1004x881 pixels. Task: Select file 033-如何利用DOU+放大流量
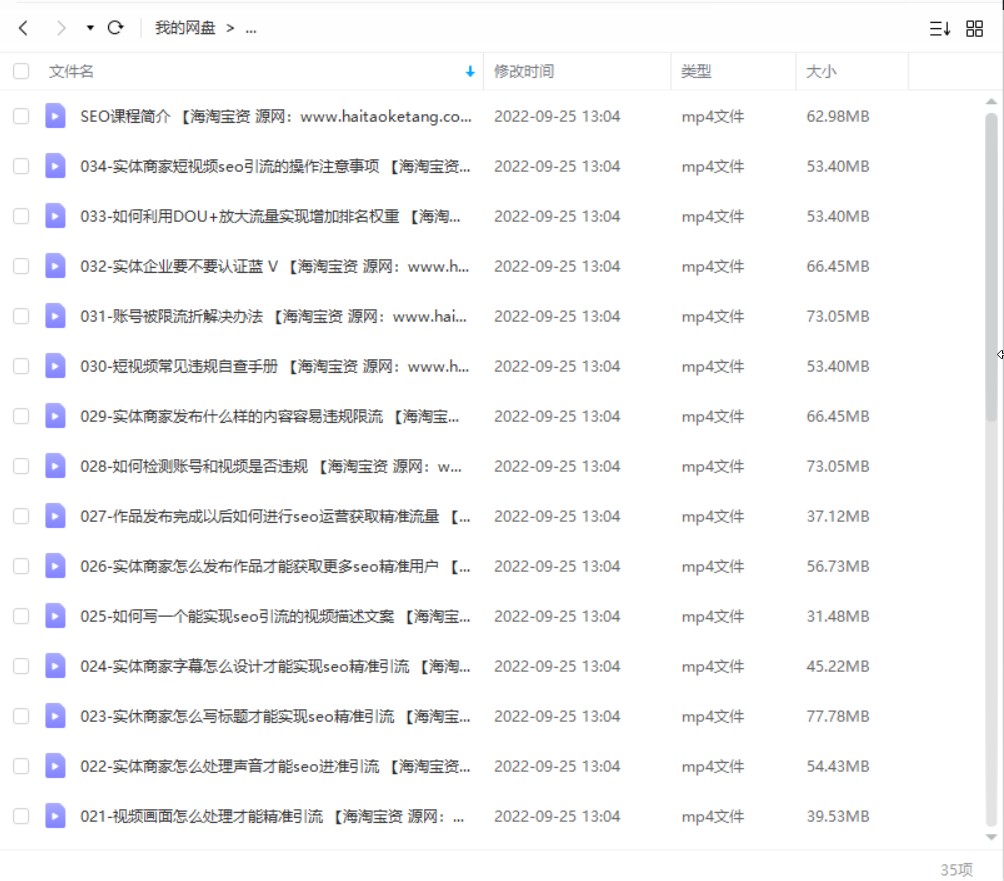[270, 216]
